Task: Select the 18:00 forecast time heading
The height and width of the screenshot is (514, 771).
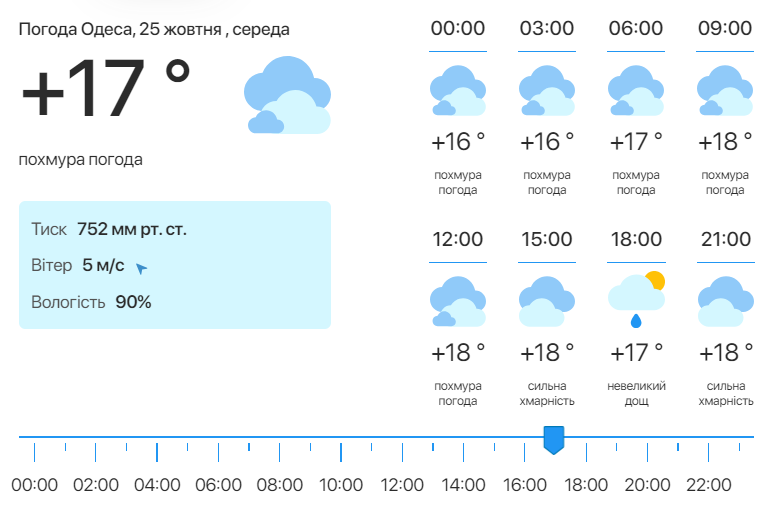Action: (636, 240)
